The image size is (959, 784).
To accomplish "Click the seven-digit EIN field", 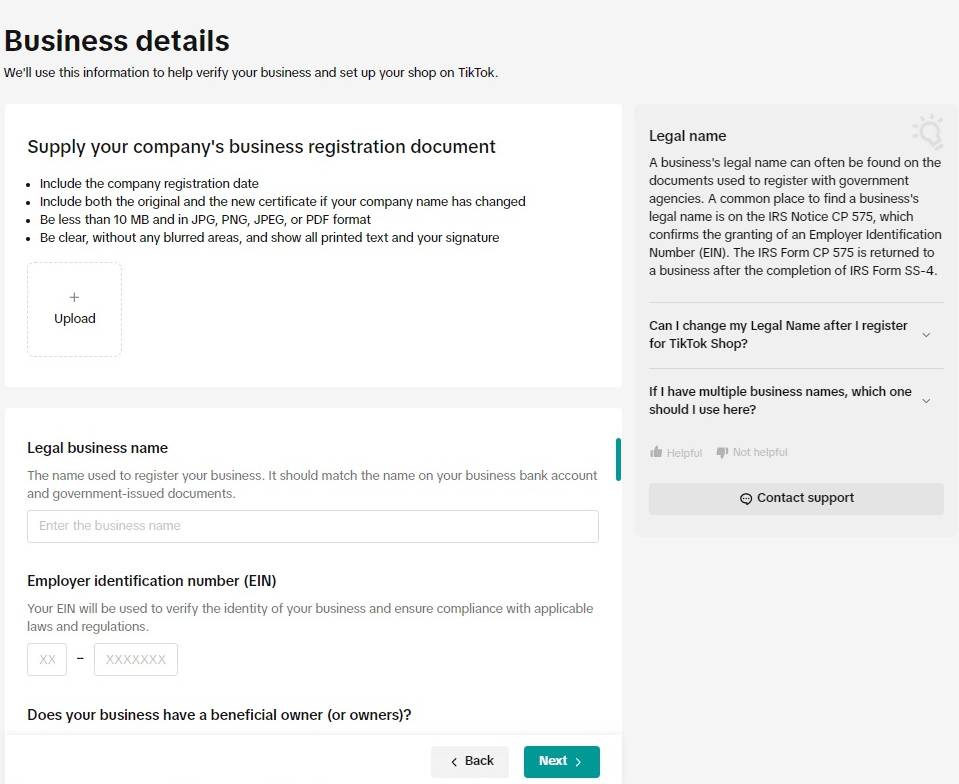I will 136,660.
